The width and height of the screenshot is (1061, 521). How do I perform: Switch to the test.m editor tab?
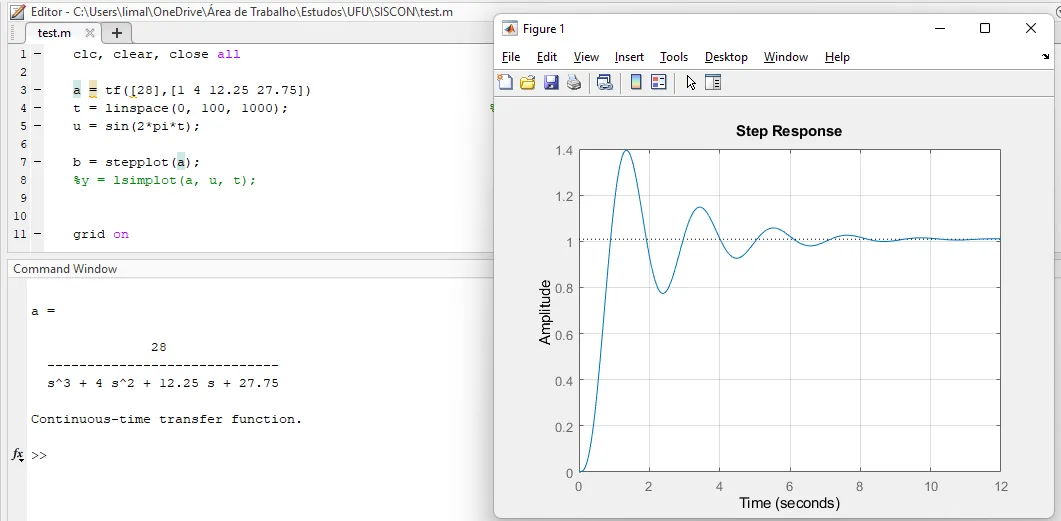click(x=52, y=33)
